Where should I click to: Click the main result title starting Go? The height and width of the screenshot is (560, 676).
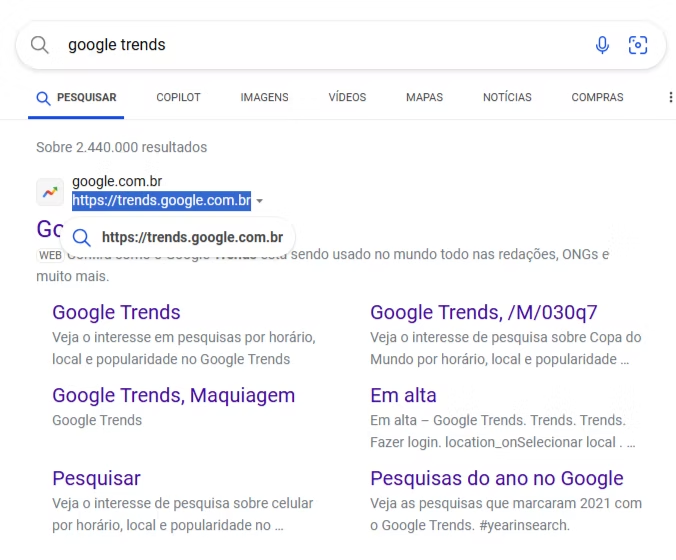50,229
